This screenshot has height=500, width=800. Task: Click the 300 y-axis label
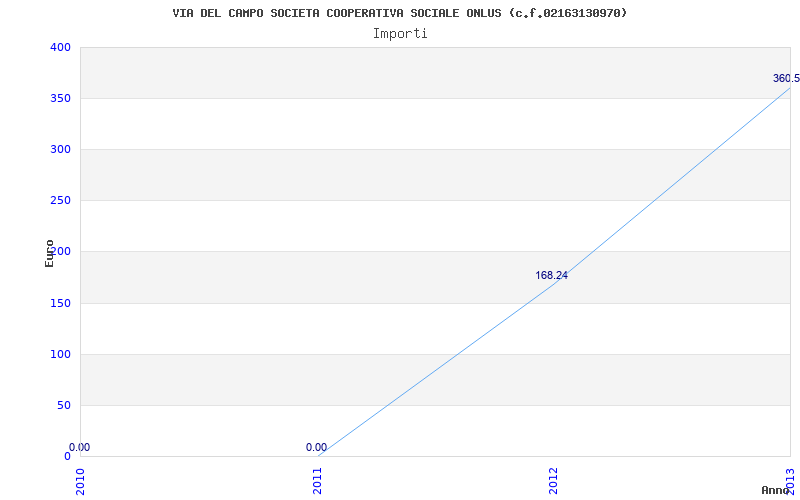tap(60, 149)
